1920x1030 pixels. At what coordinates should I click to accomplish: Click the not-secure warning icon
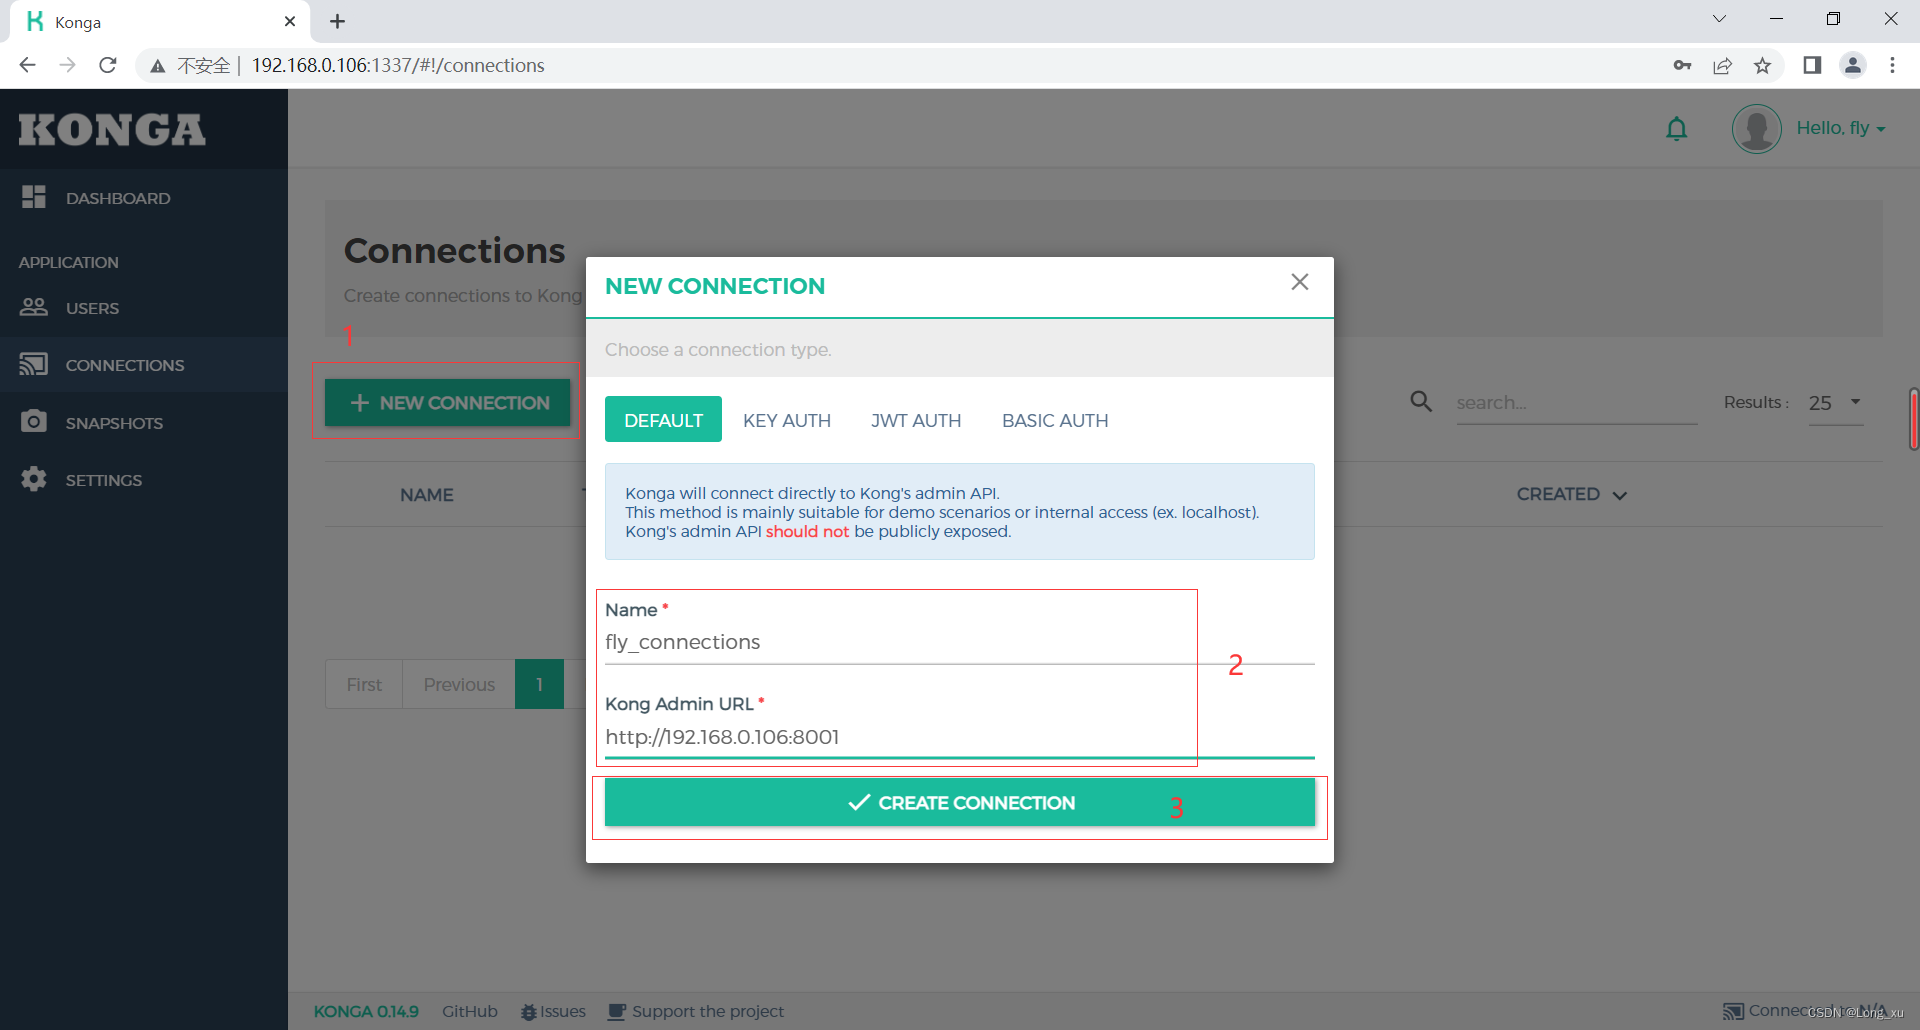coord(158,66)
